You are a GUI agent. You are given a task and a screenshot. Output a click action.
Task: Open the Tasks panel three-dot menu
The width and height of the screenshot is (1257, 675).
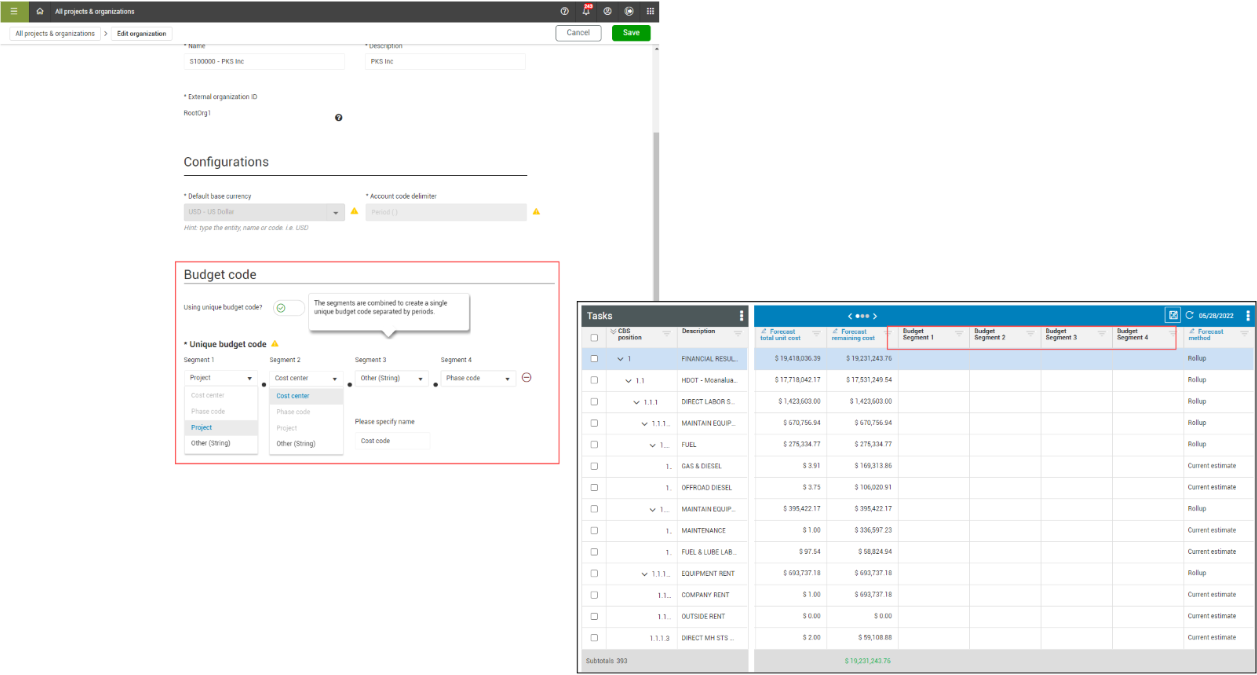(x=741, y=315)
